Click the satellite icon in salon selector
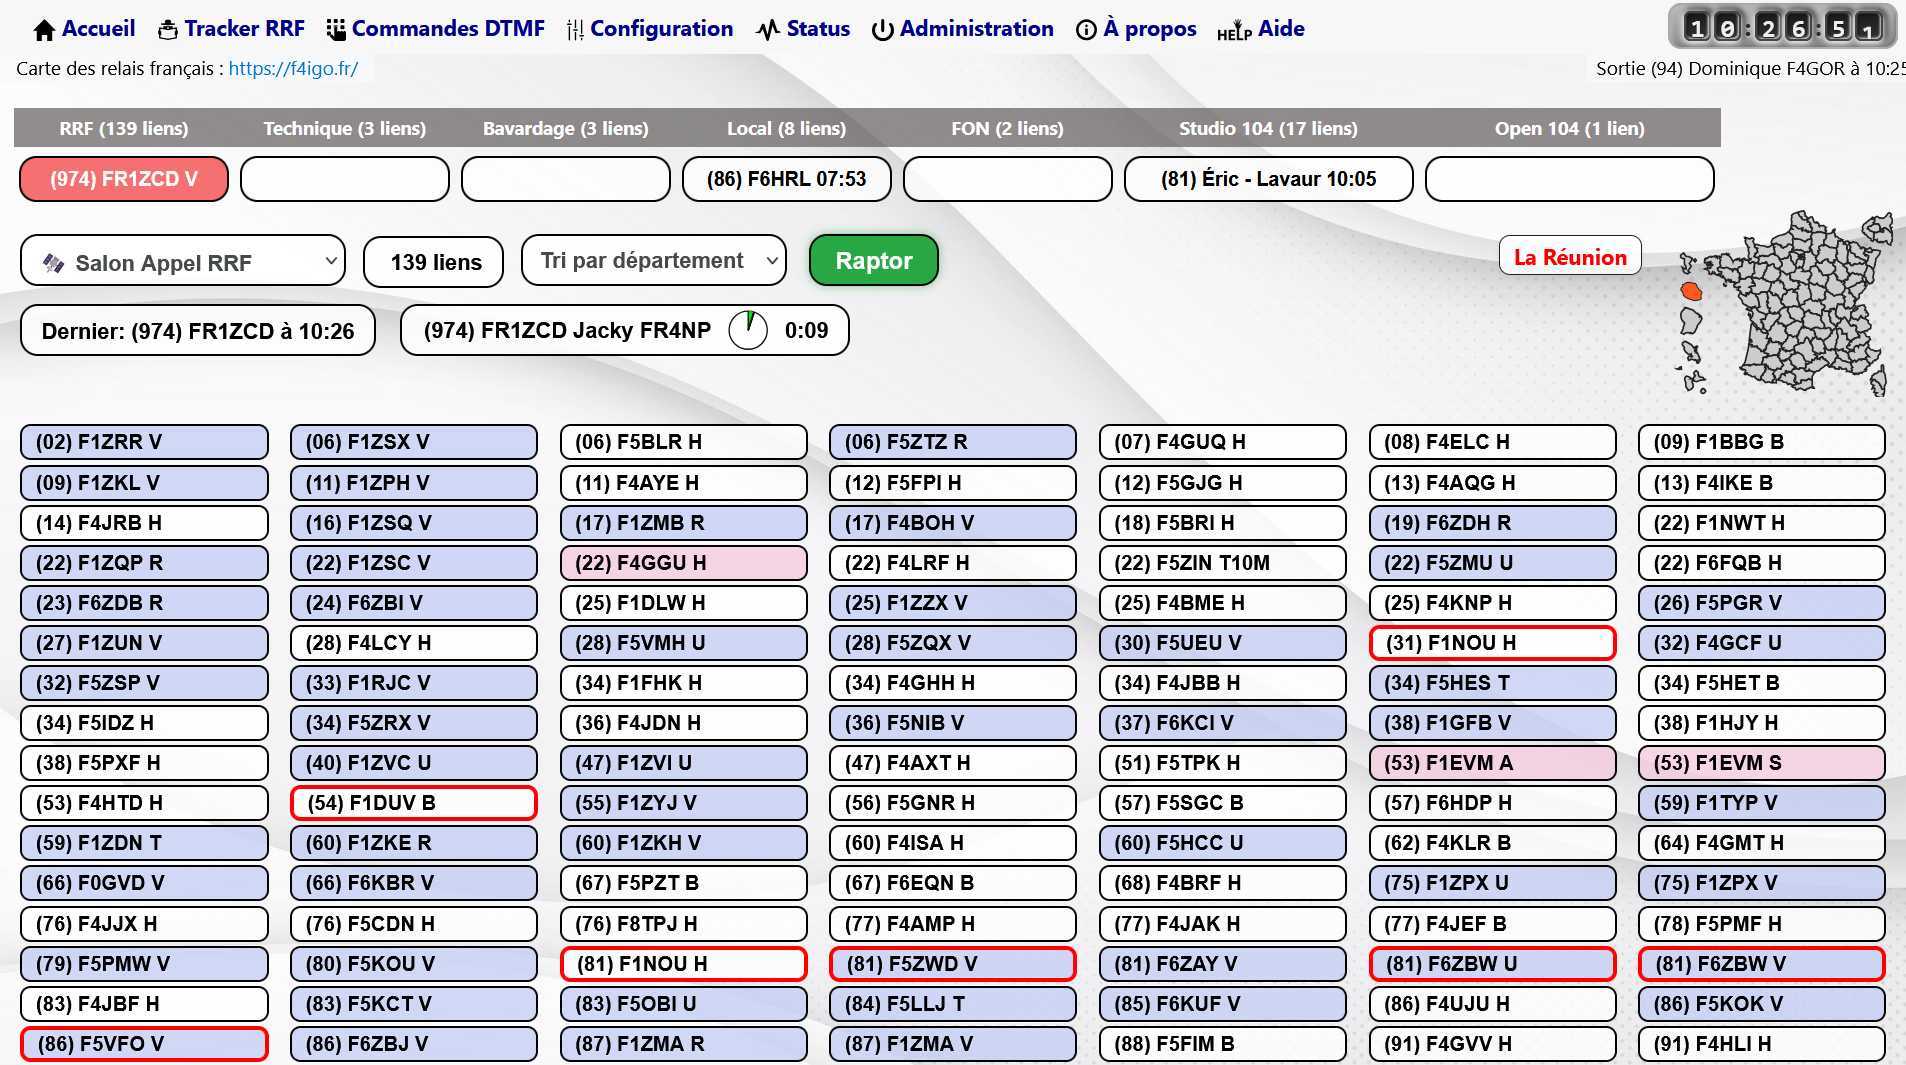The image size is (1906, 1065). [x=53, y=263]
